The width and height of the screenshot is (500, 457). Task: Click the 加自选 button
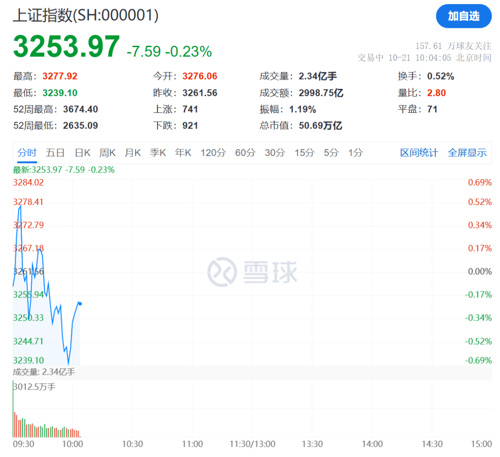point(463,16)
